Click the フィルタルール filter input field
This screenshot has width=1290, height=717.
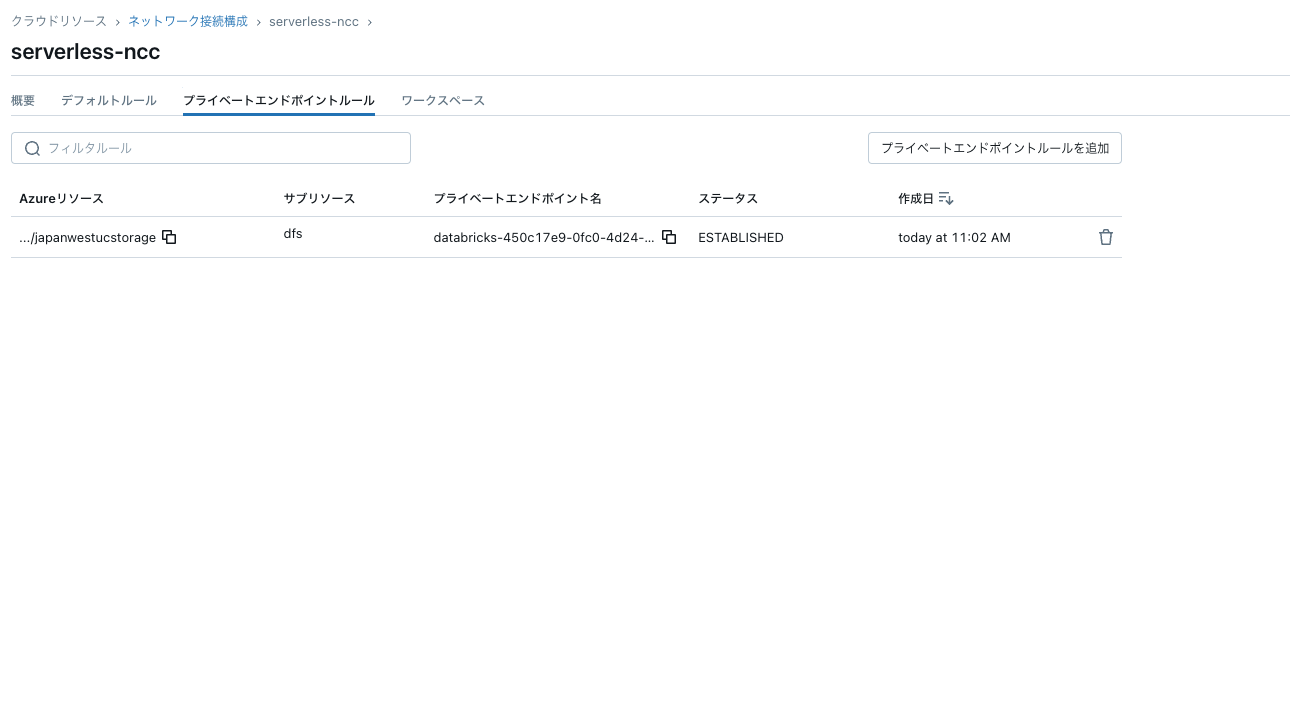point(210,148)
